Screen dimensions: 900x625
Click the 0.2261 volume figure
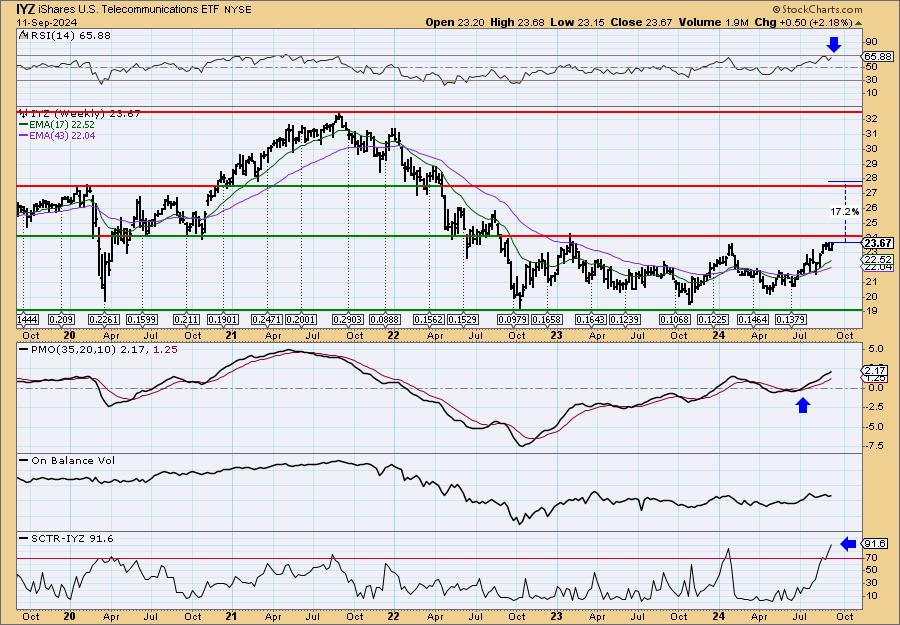pyautogui.click(x=104, y=319)
